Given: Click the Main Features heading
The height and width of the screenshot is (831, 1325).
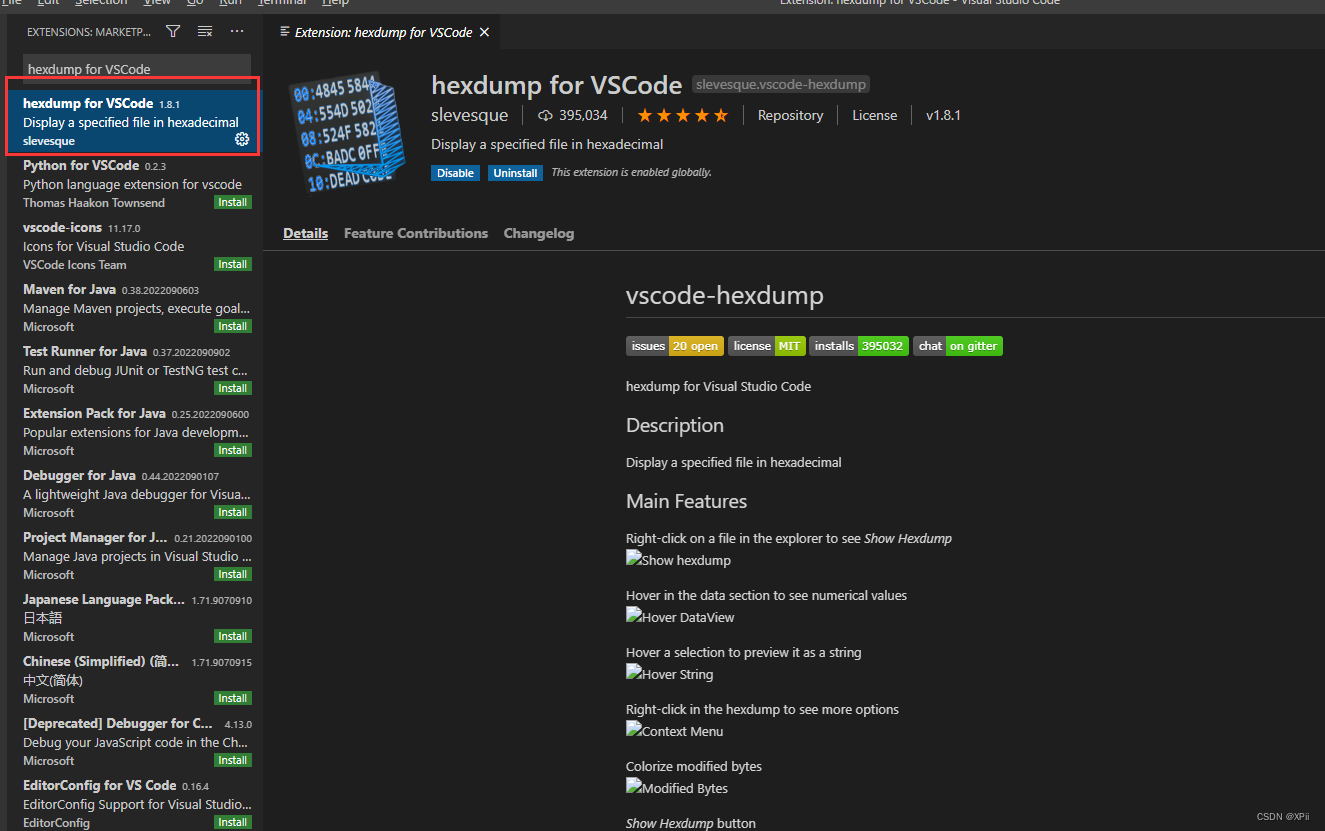Looking at the screenshot, I should click(687, 501).
